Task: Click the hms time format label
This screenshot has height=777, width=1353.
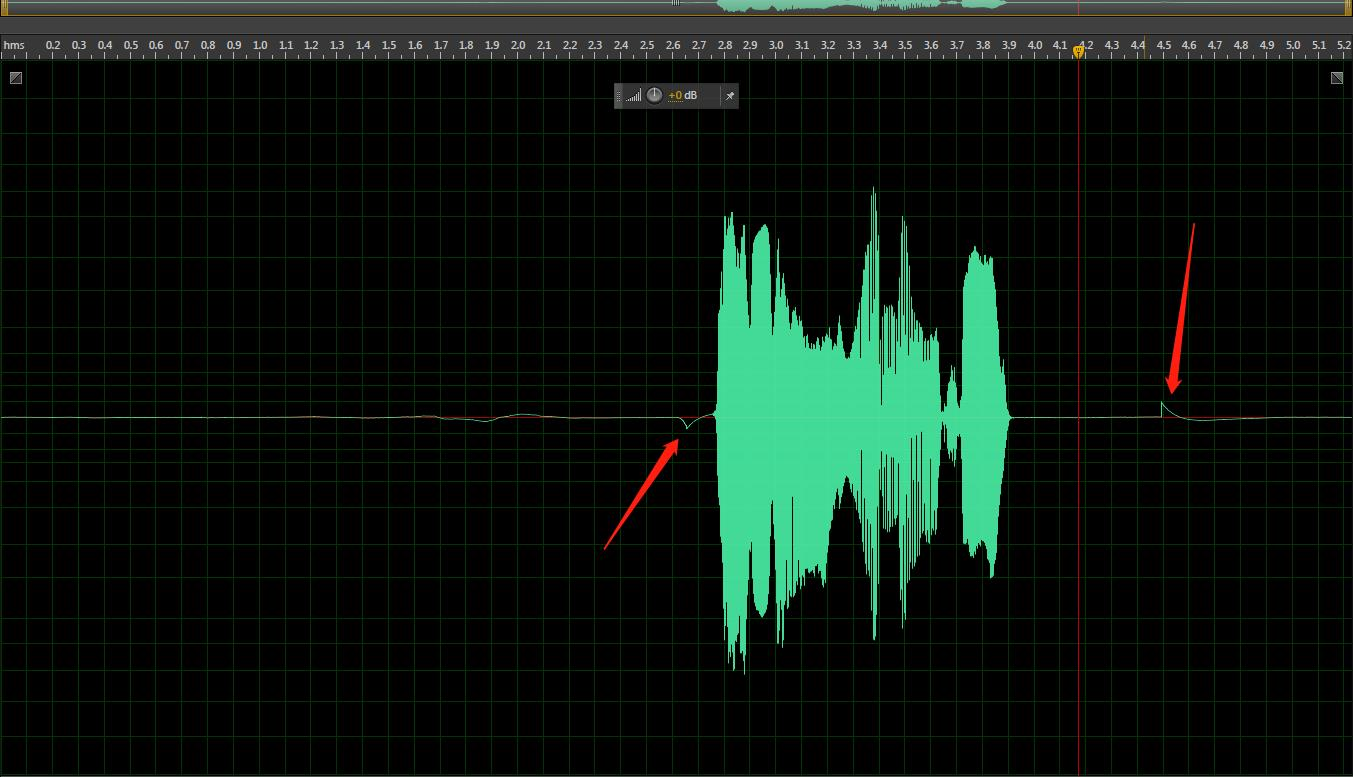Action: click(x=14, y=45)
